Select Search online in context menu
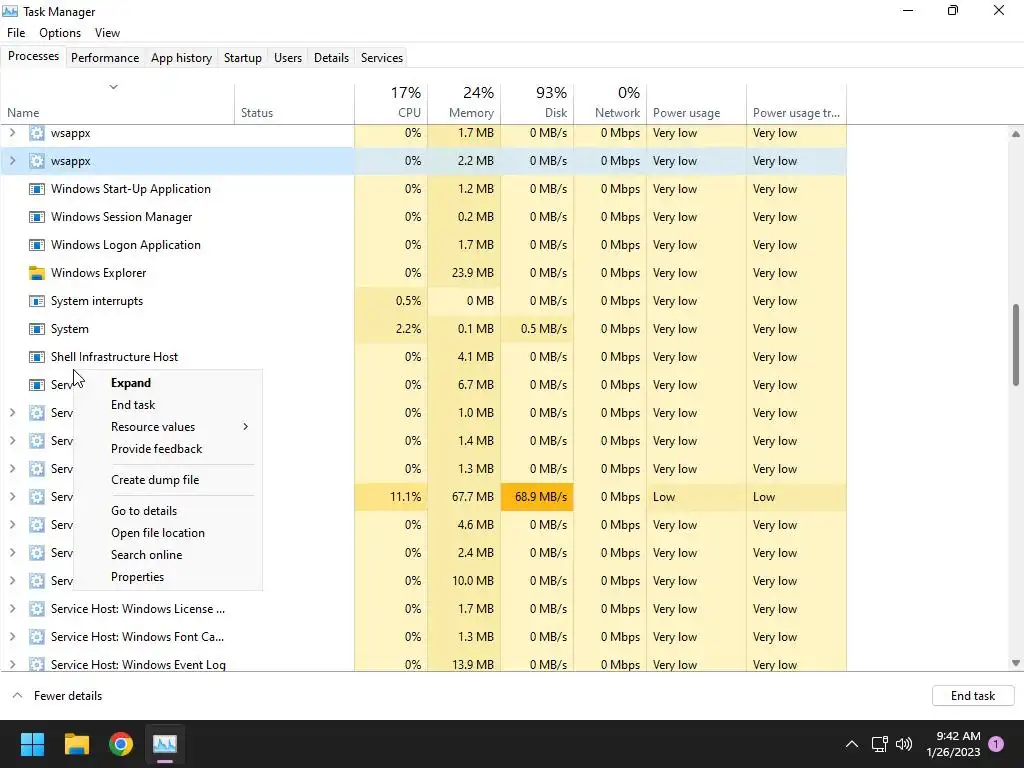Screen dimensions: 1024x768 [168, 555]
